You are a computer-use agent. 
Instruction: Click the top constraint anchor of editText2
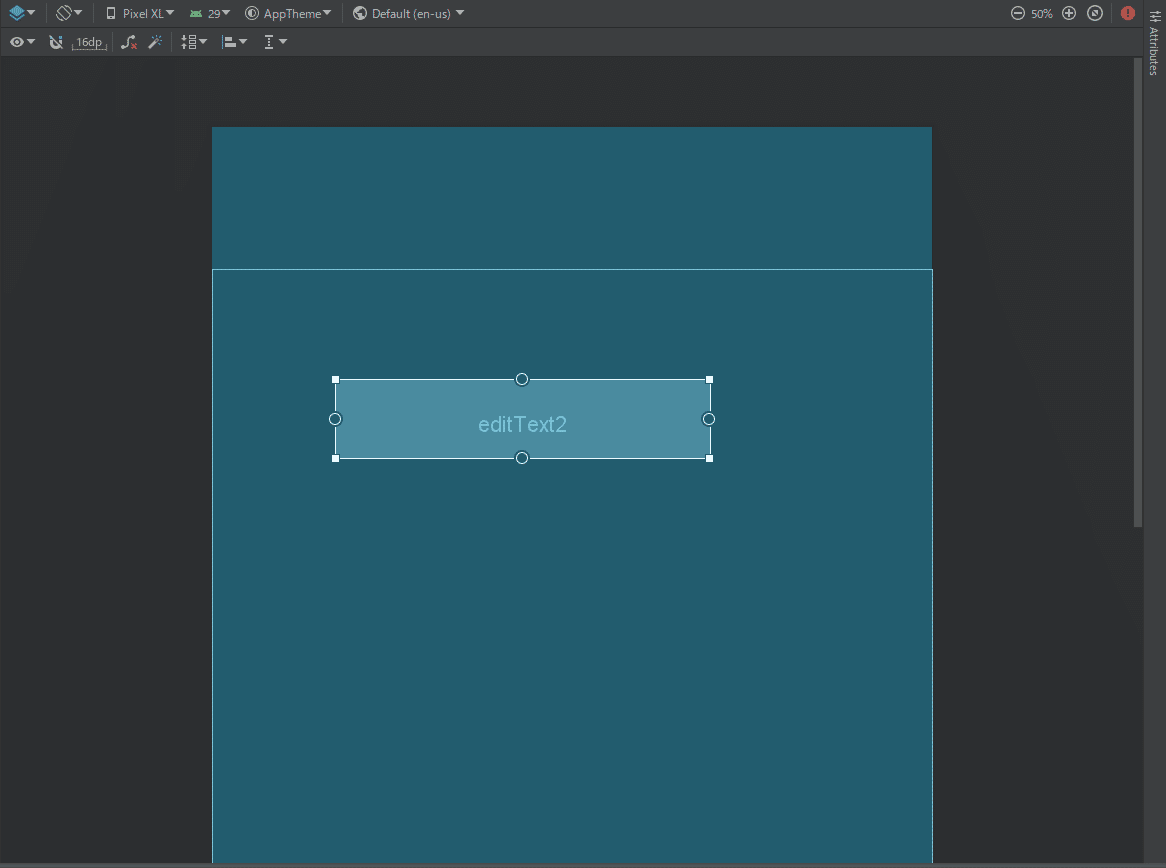[522, 379]
